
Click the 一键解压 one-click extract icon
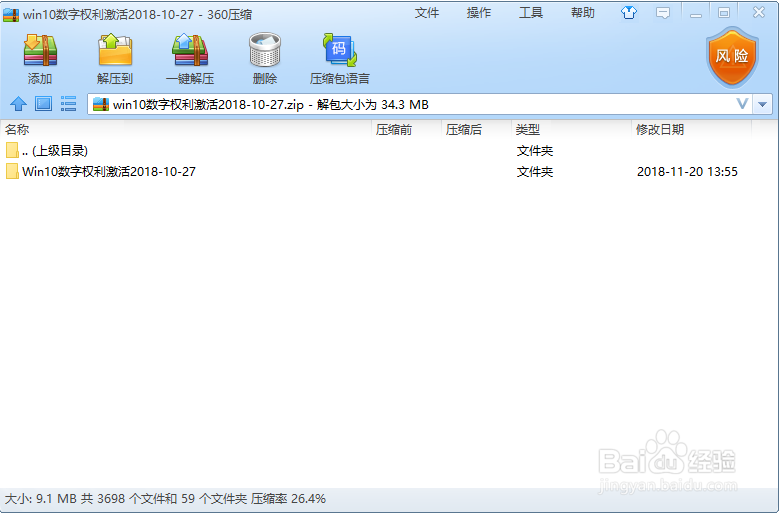click(x=190, y=50)
